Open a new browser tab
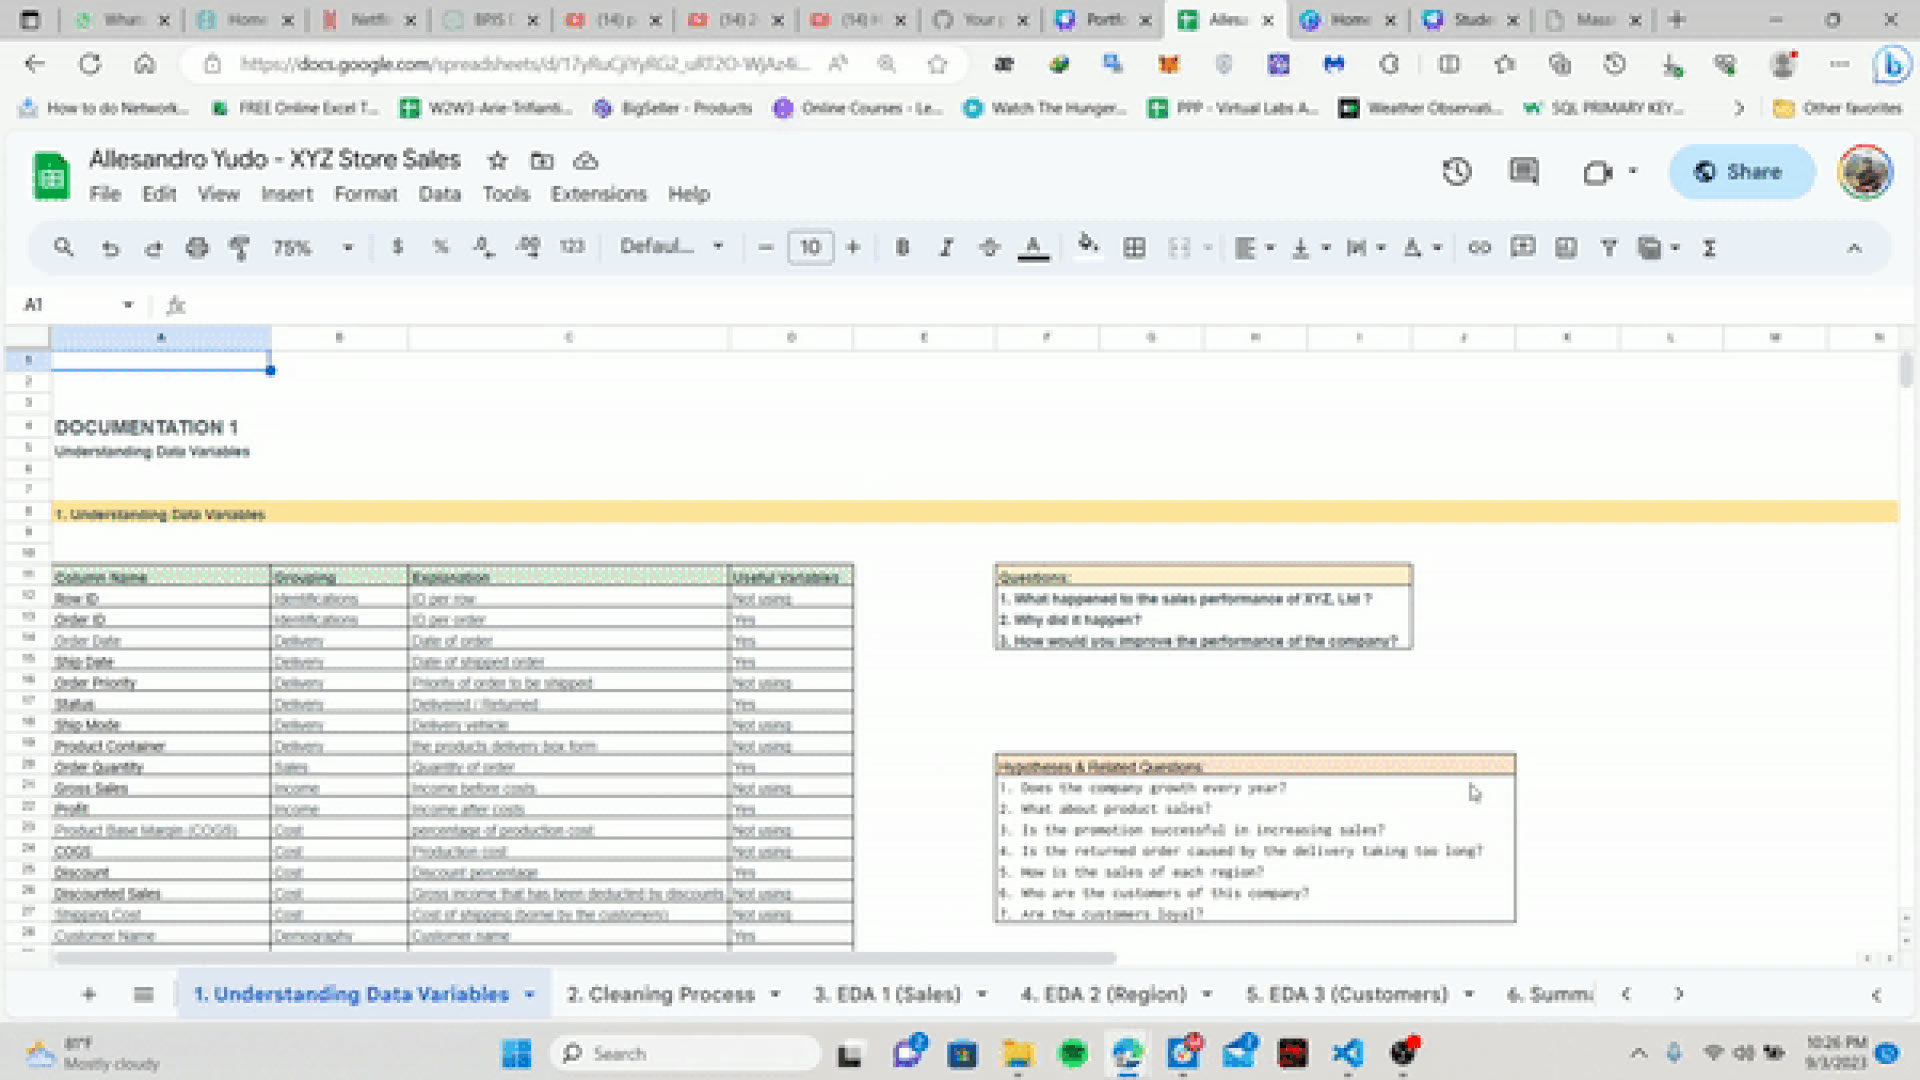 [1677, 19]
